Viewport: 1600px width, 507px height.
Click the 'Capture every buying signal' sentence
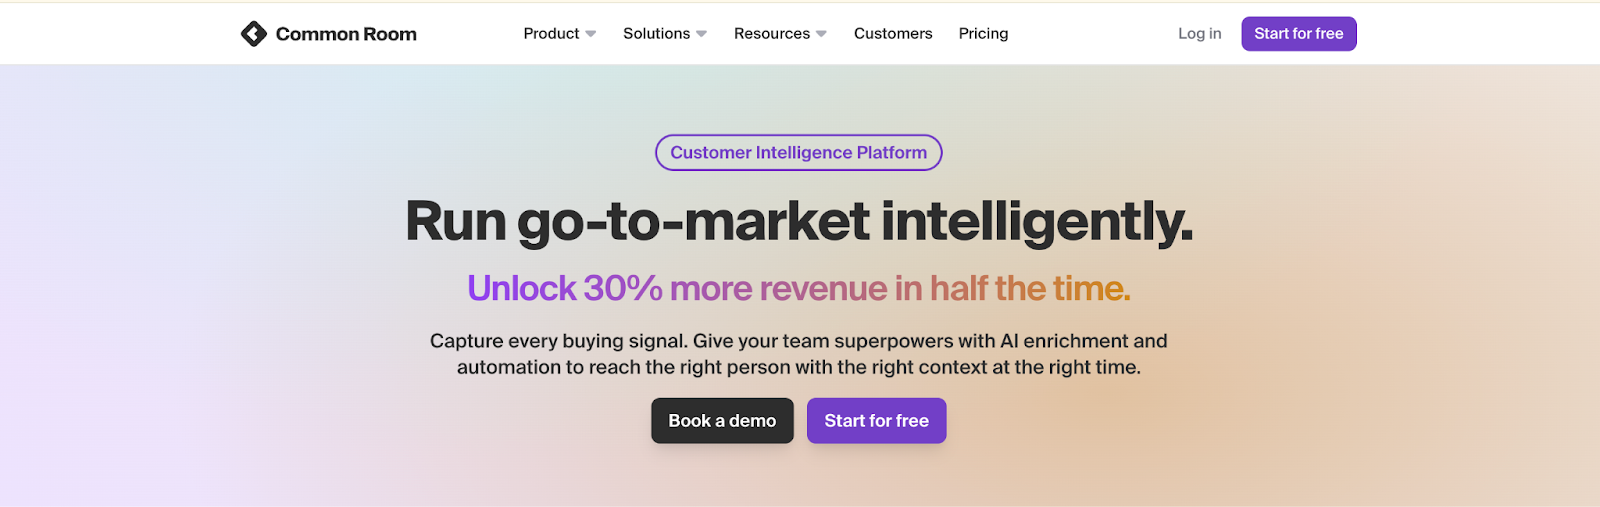(x=559, y=341)
